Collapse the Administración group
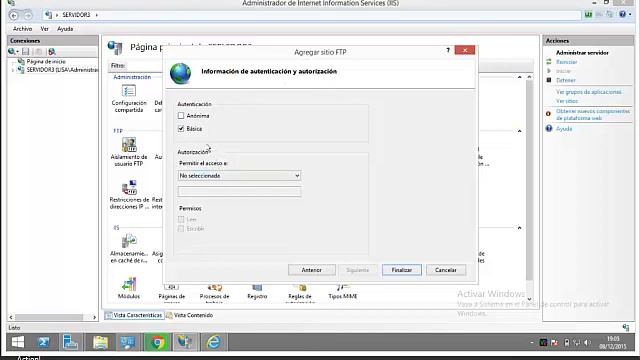This screenshot has width=640, height=360. 519,77
